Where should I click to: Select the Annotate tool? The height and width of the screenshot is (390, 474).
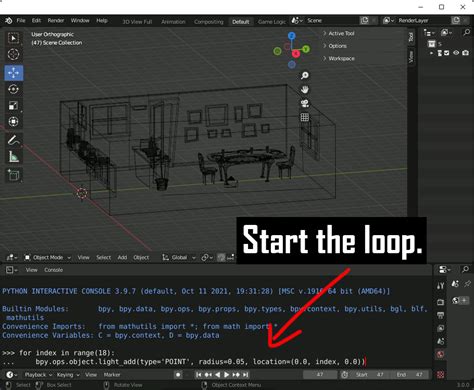pos(13,140)
